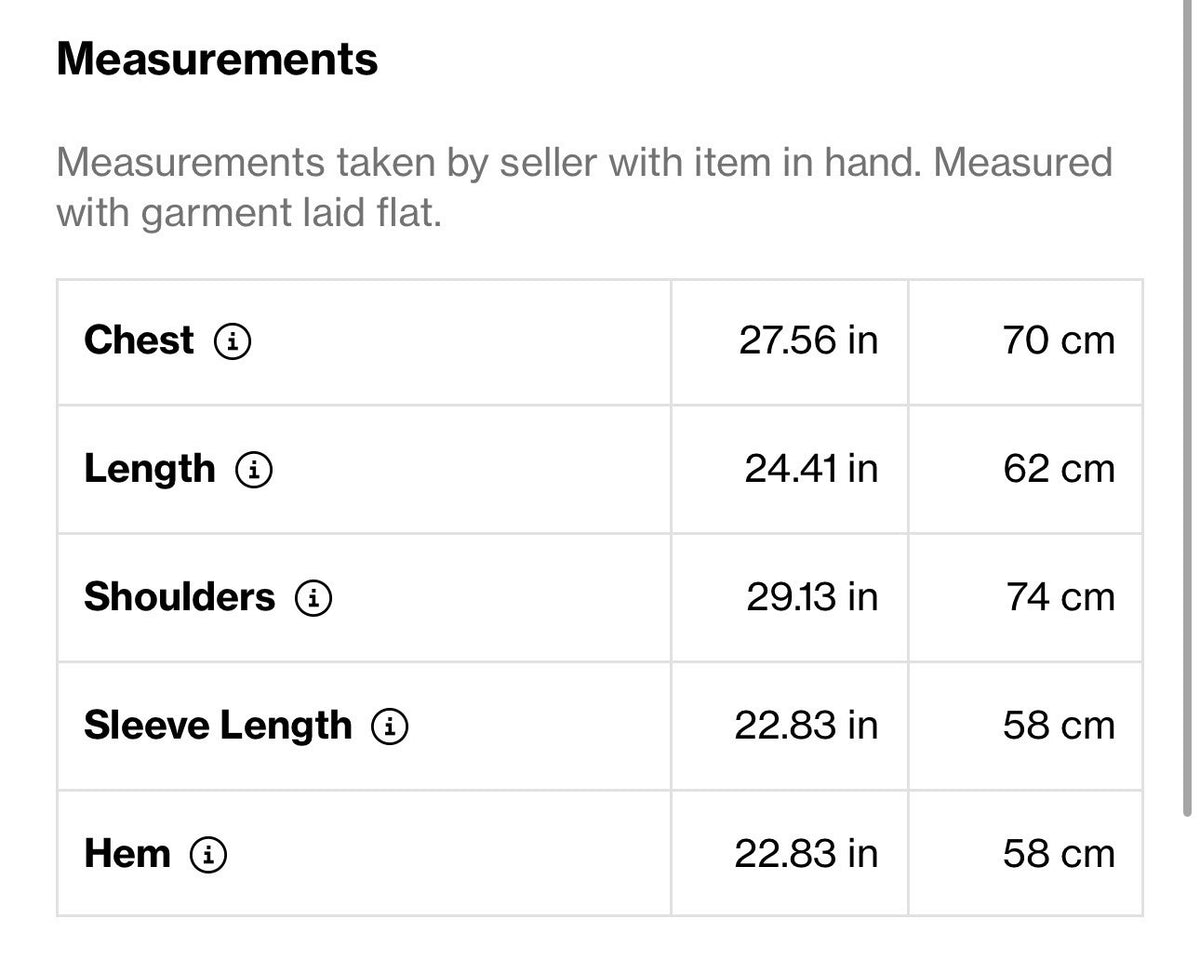This screenshot has width=1200, height=960.
Task: Click the 70 cm chest value
Action: (1059, 341)
